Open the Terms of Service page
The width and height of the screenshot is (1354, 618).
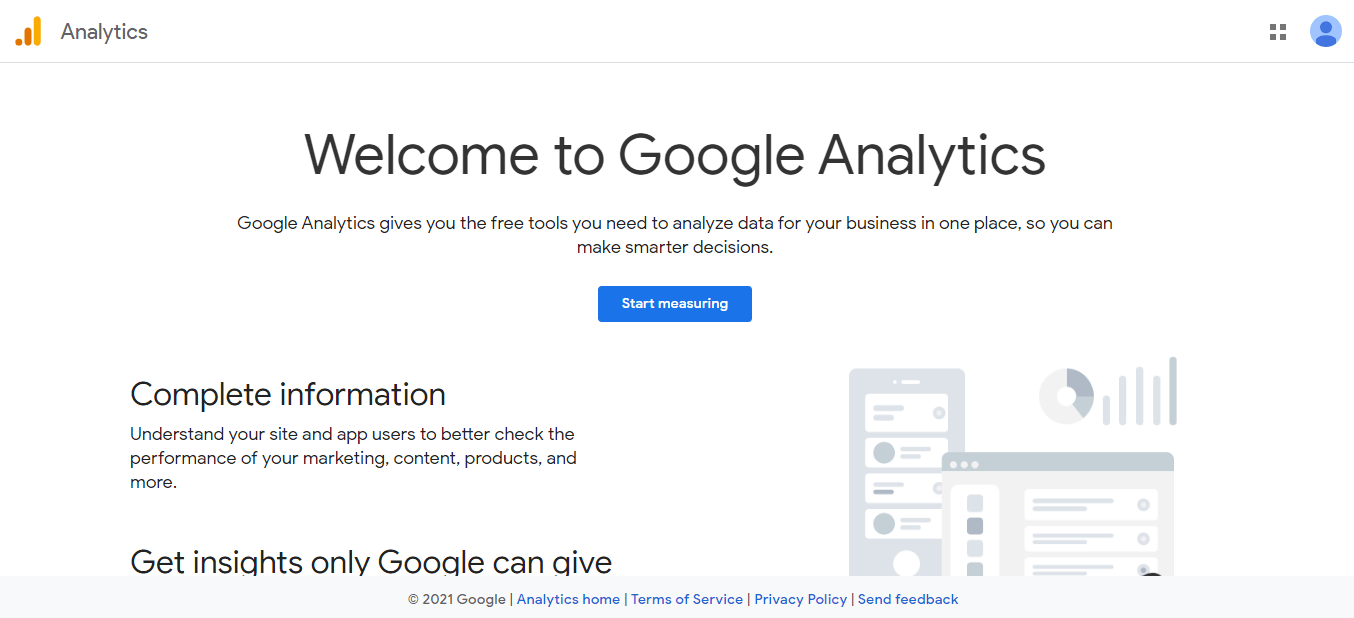click(687, 599)
